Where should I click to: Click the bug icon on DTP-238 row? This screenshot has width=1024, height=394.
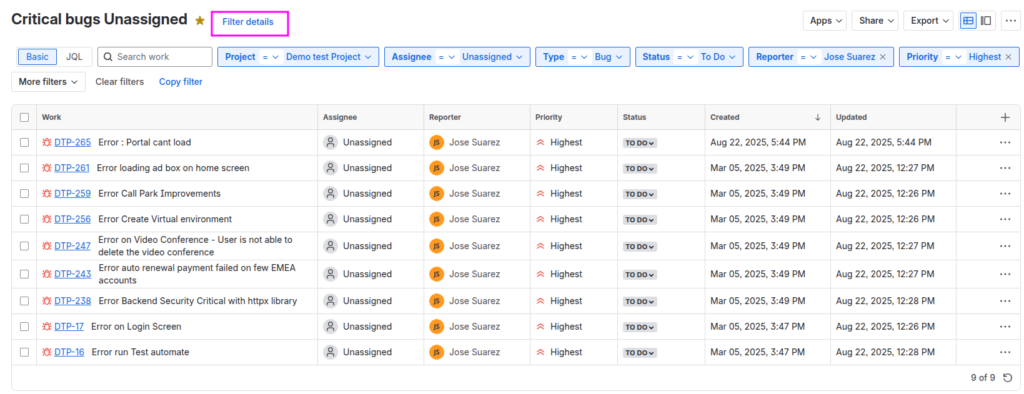pyautogui.click(x=46, y=301)
